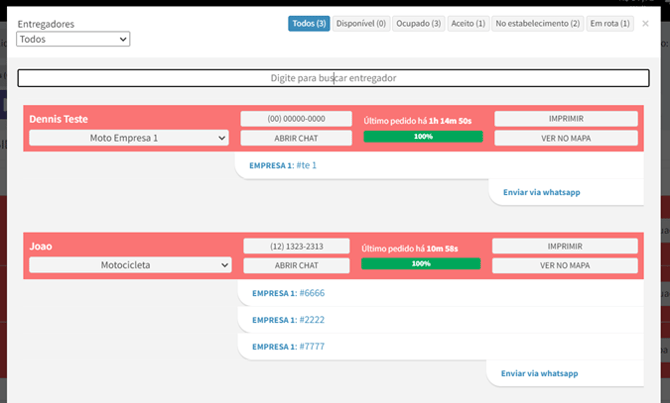
Task: Send Dennis Teste's orders via whatsapp
Action: point(541,191)
